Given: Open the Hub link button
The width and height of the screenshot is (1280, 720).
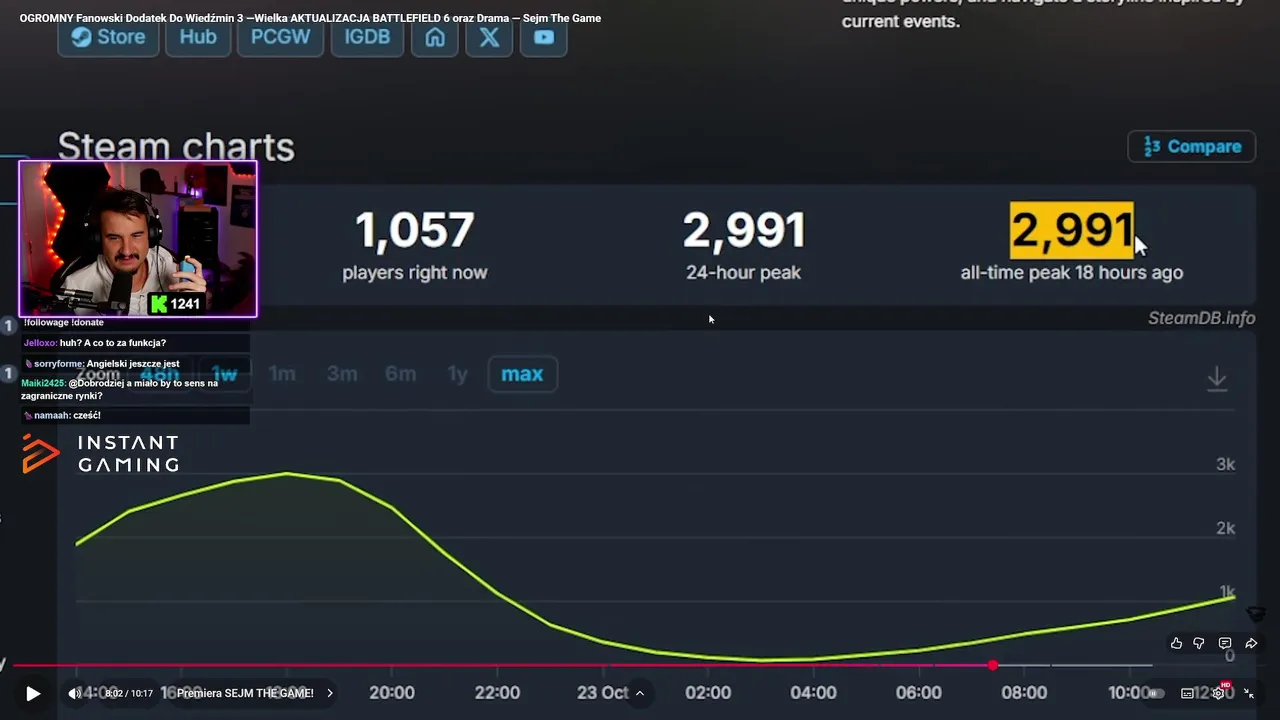Looking at the screenshot, I should 198,37.
